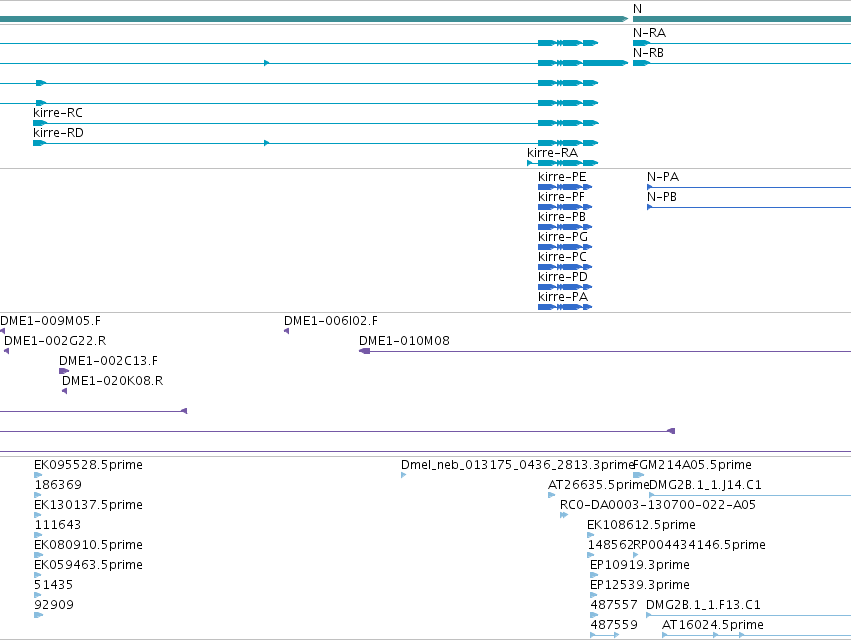
Task: Select the N gene label
Action: pos(637,9)
